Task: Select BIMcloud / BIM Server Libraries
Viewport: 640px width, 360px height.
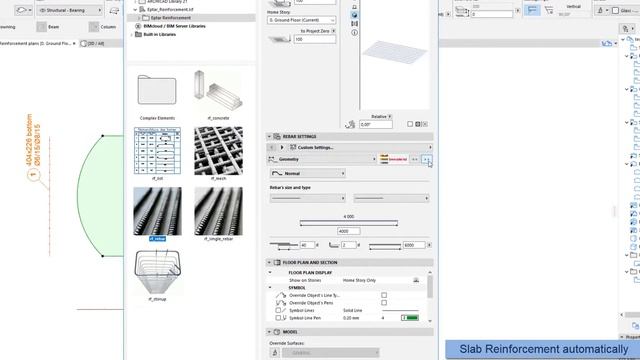Action: 174,26
